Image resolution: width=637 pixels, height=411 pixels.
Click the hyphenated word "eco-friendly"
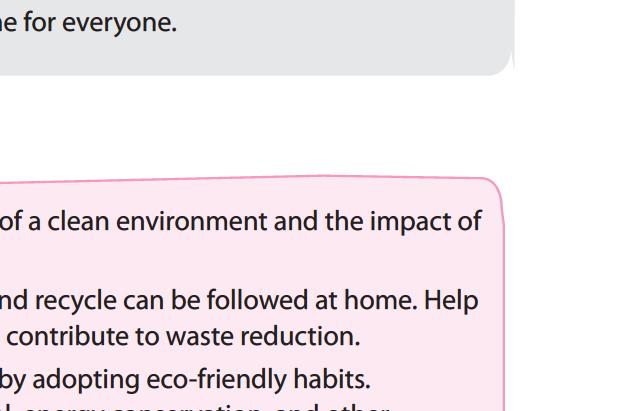tap(217, 380)
